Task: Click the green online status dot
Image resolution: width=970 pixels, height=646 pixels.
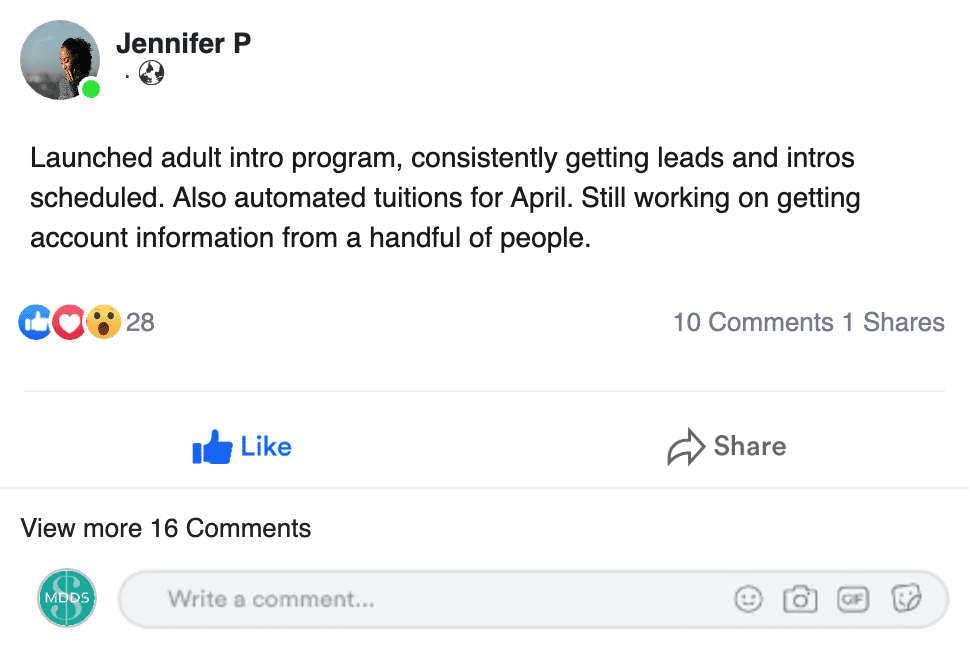Action: pos(91,90)
